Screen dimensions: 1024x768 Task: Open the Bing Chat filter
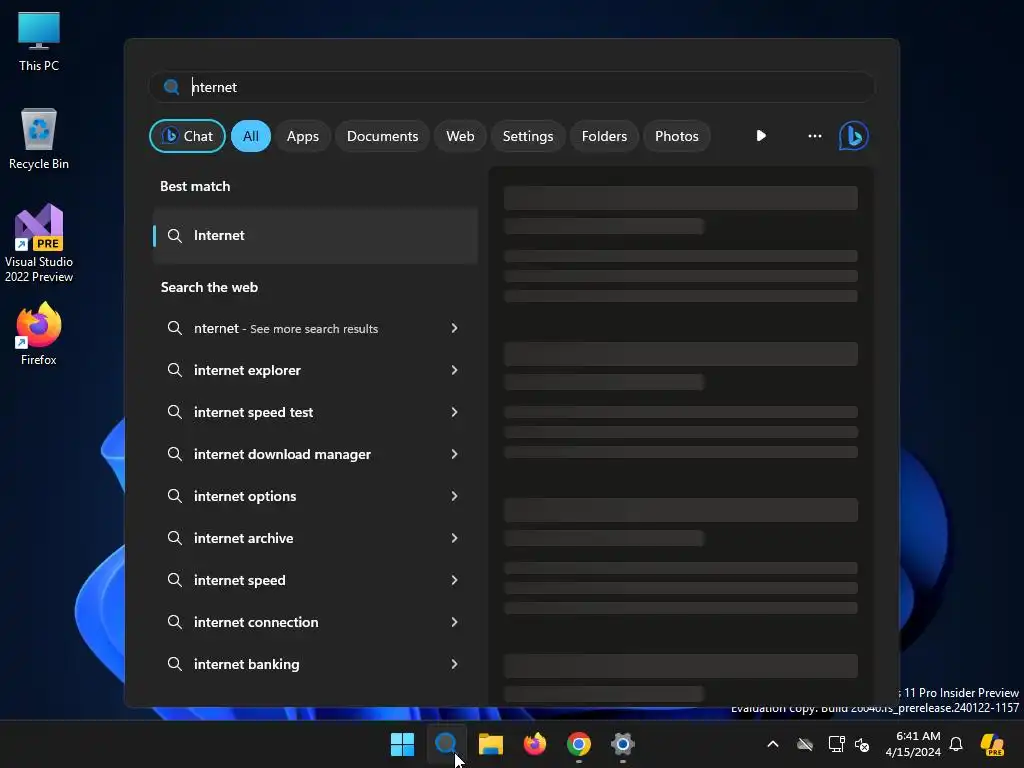click(x=187, y=136)
